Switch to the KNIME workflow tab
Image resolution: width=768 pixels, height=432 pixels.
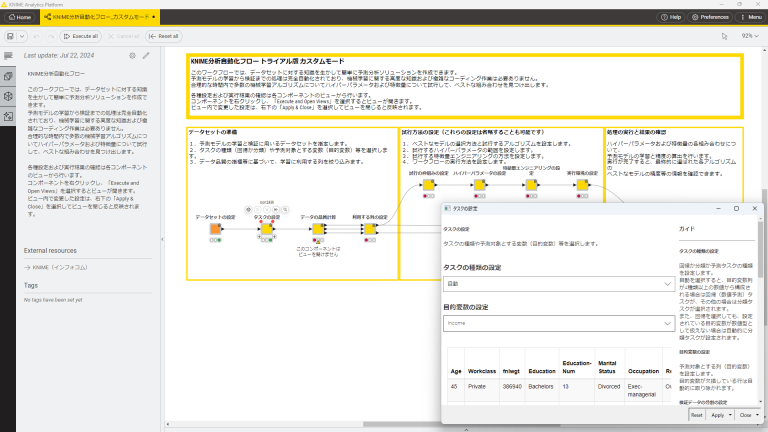point(100,17)
